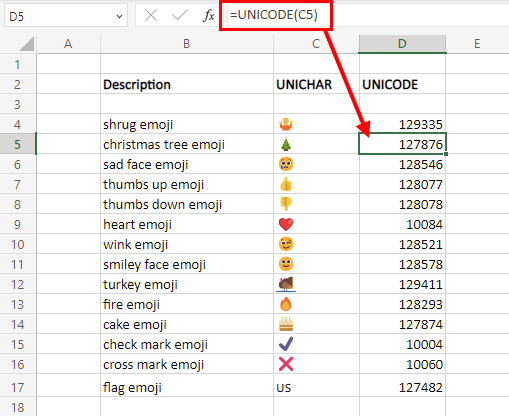Select the fire emoji cell
The width and height of the screenshot is (509, 416).
(x=316, y=304)
